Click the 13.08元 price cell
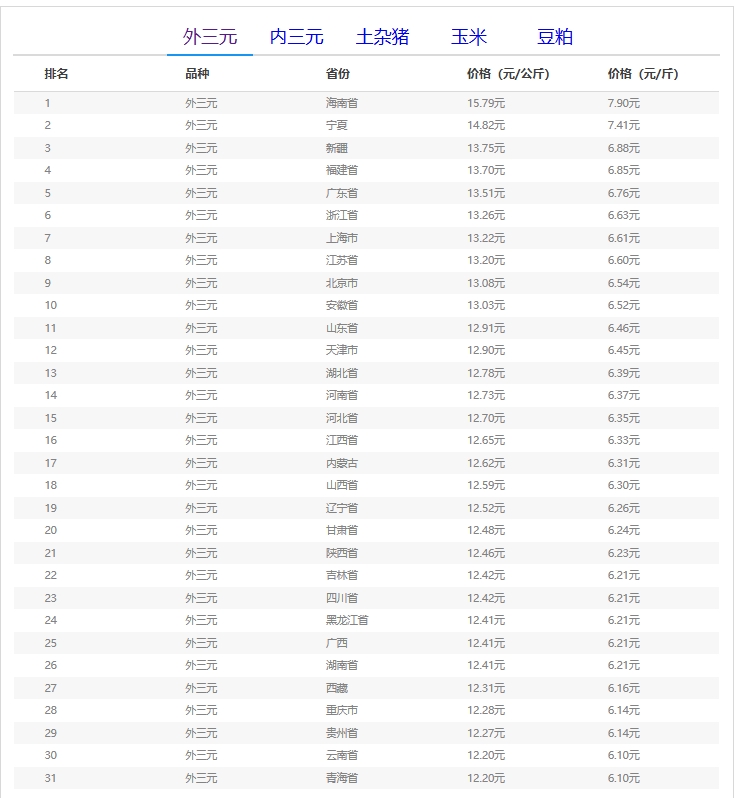 point(486,283)
